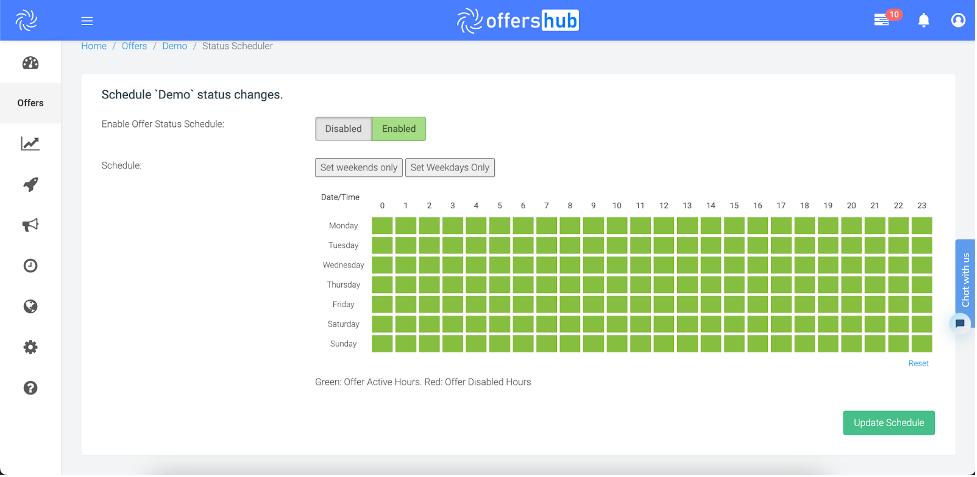Open the megaphone icon in sidebar
Image resolution: width=977 pixels, height=477 pixels.
(30, 225)
